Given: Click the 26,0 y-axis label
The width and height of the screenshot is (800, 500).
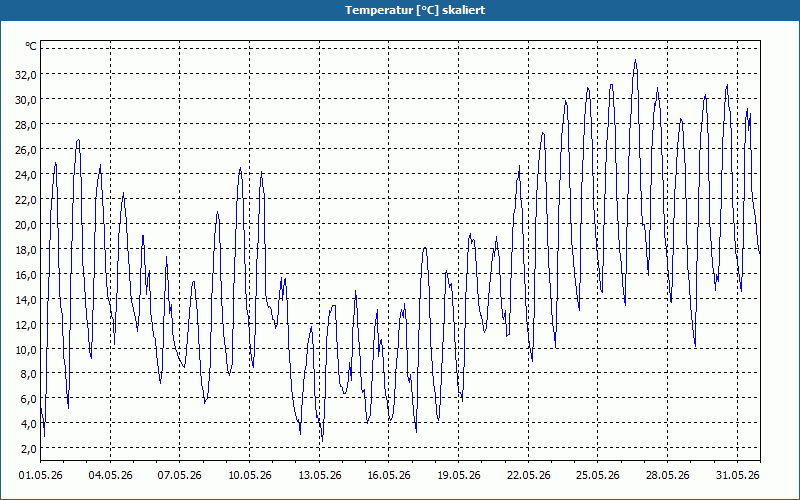Looking at the screenshot, I should click(26, 149).
